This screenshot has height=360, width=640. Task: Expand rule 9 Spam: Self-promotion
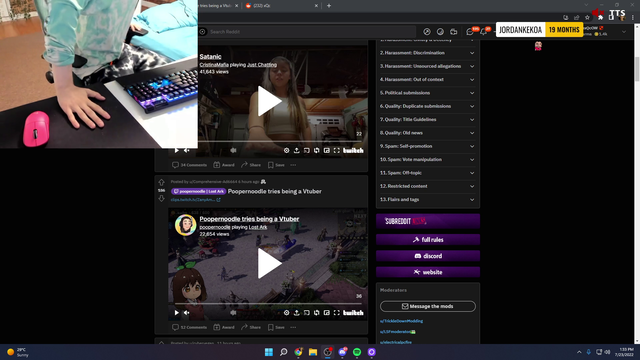point(427,146)
